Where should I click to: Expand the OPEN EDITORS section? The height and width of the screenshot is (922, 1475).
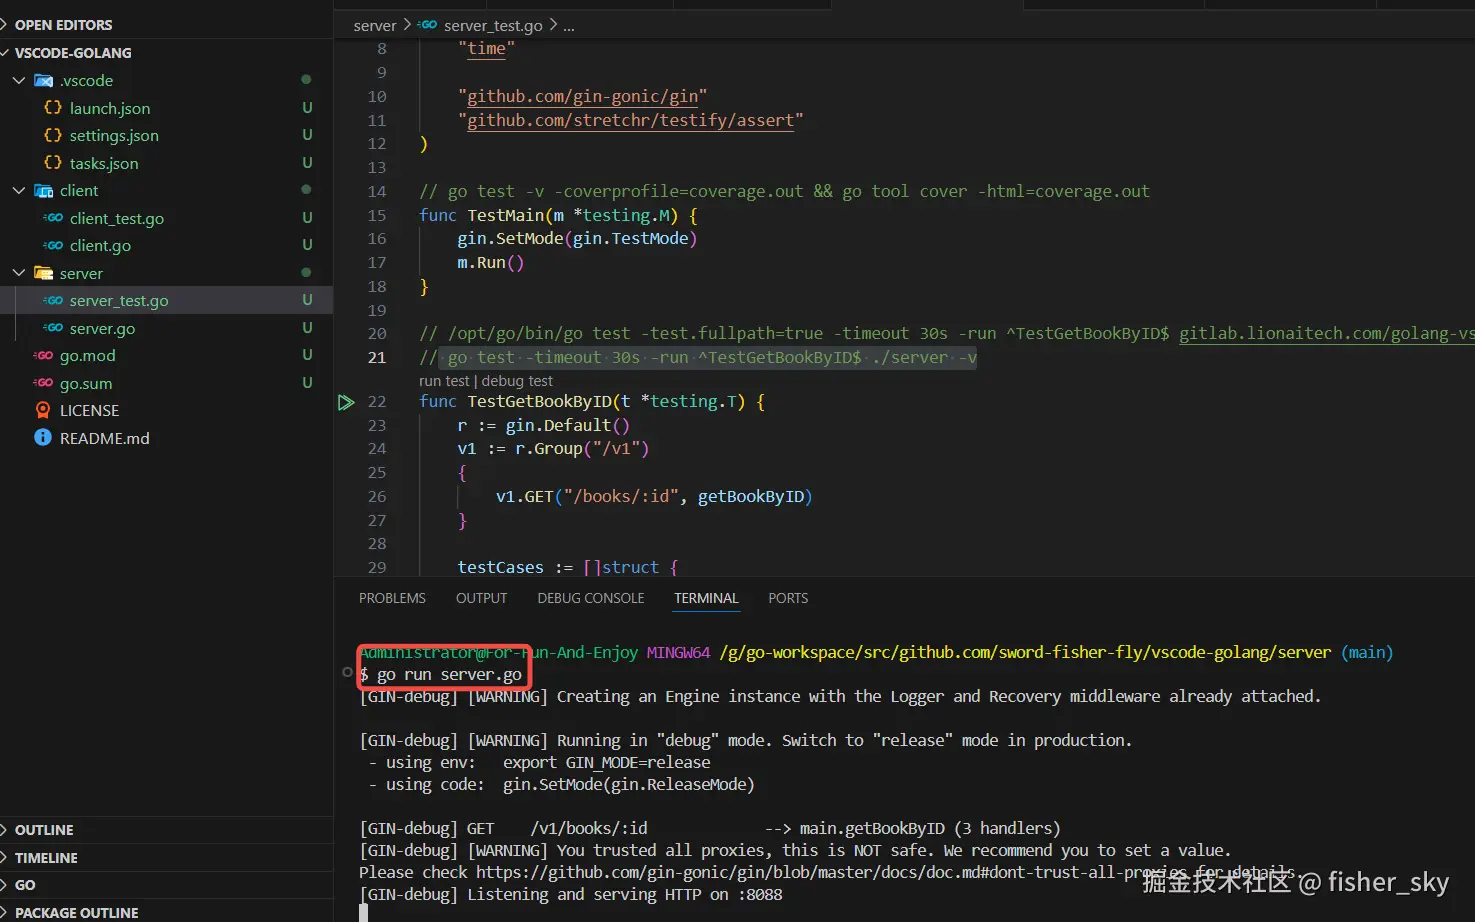coord(6,24)
